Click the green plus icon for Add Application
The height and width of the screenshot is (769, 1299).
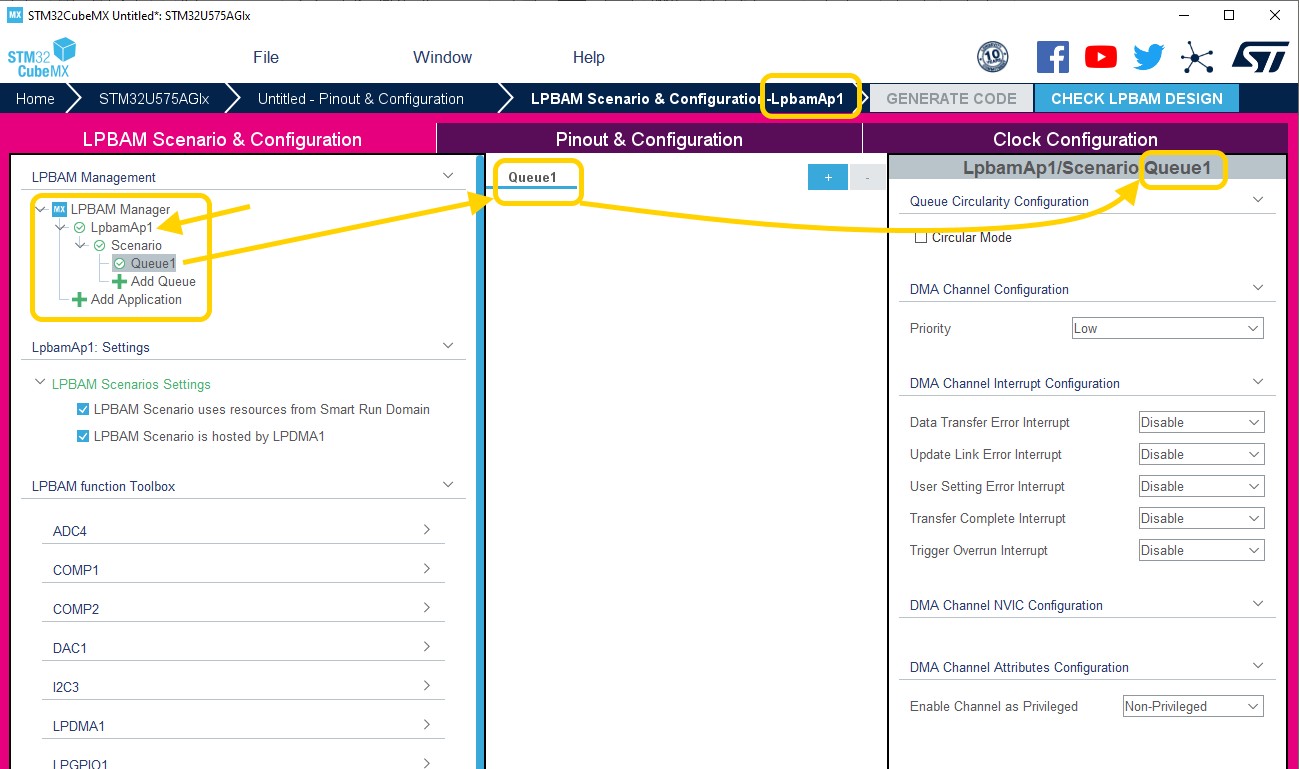pyautogui.click(x=79, y=299)
